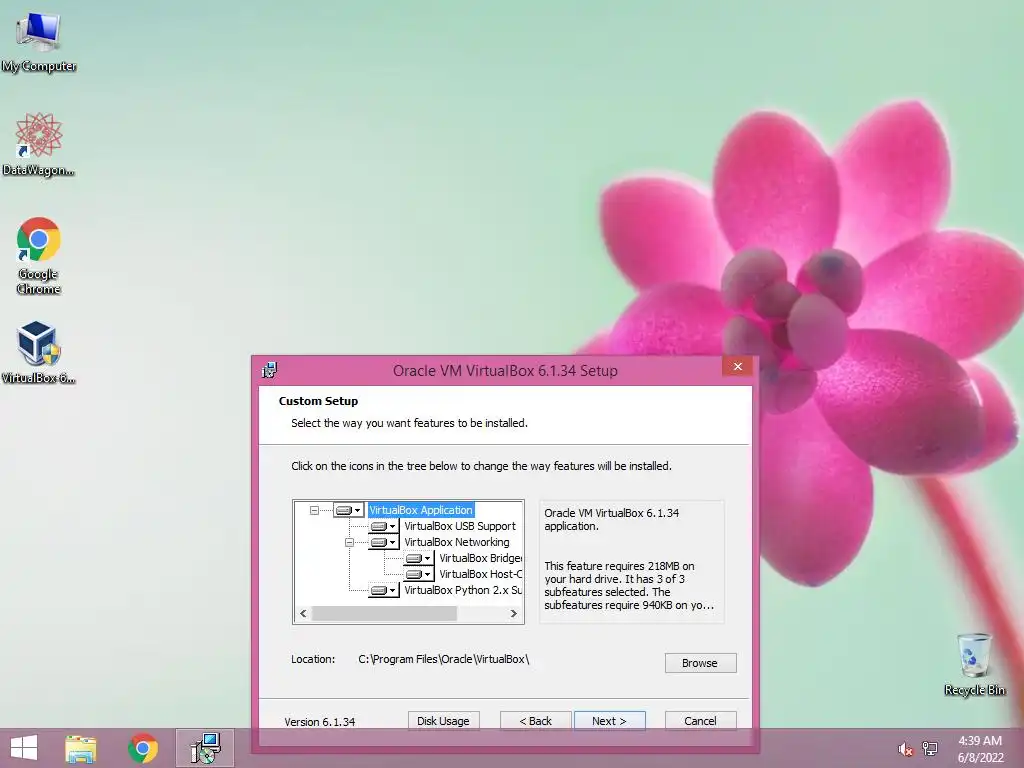Select the VirtualBox Application tree item
The width and height of the screenshot is (1024, 768).
[x=421, y=510]
